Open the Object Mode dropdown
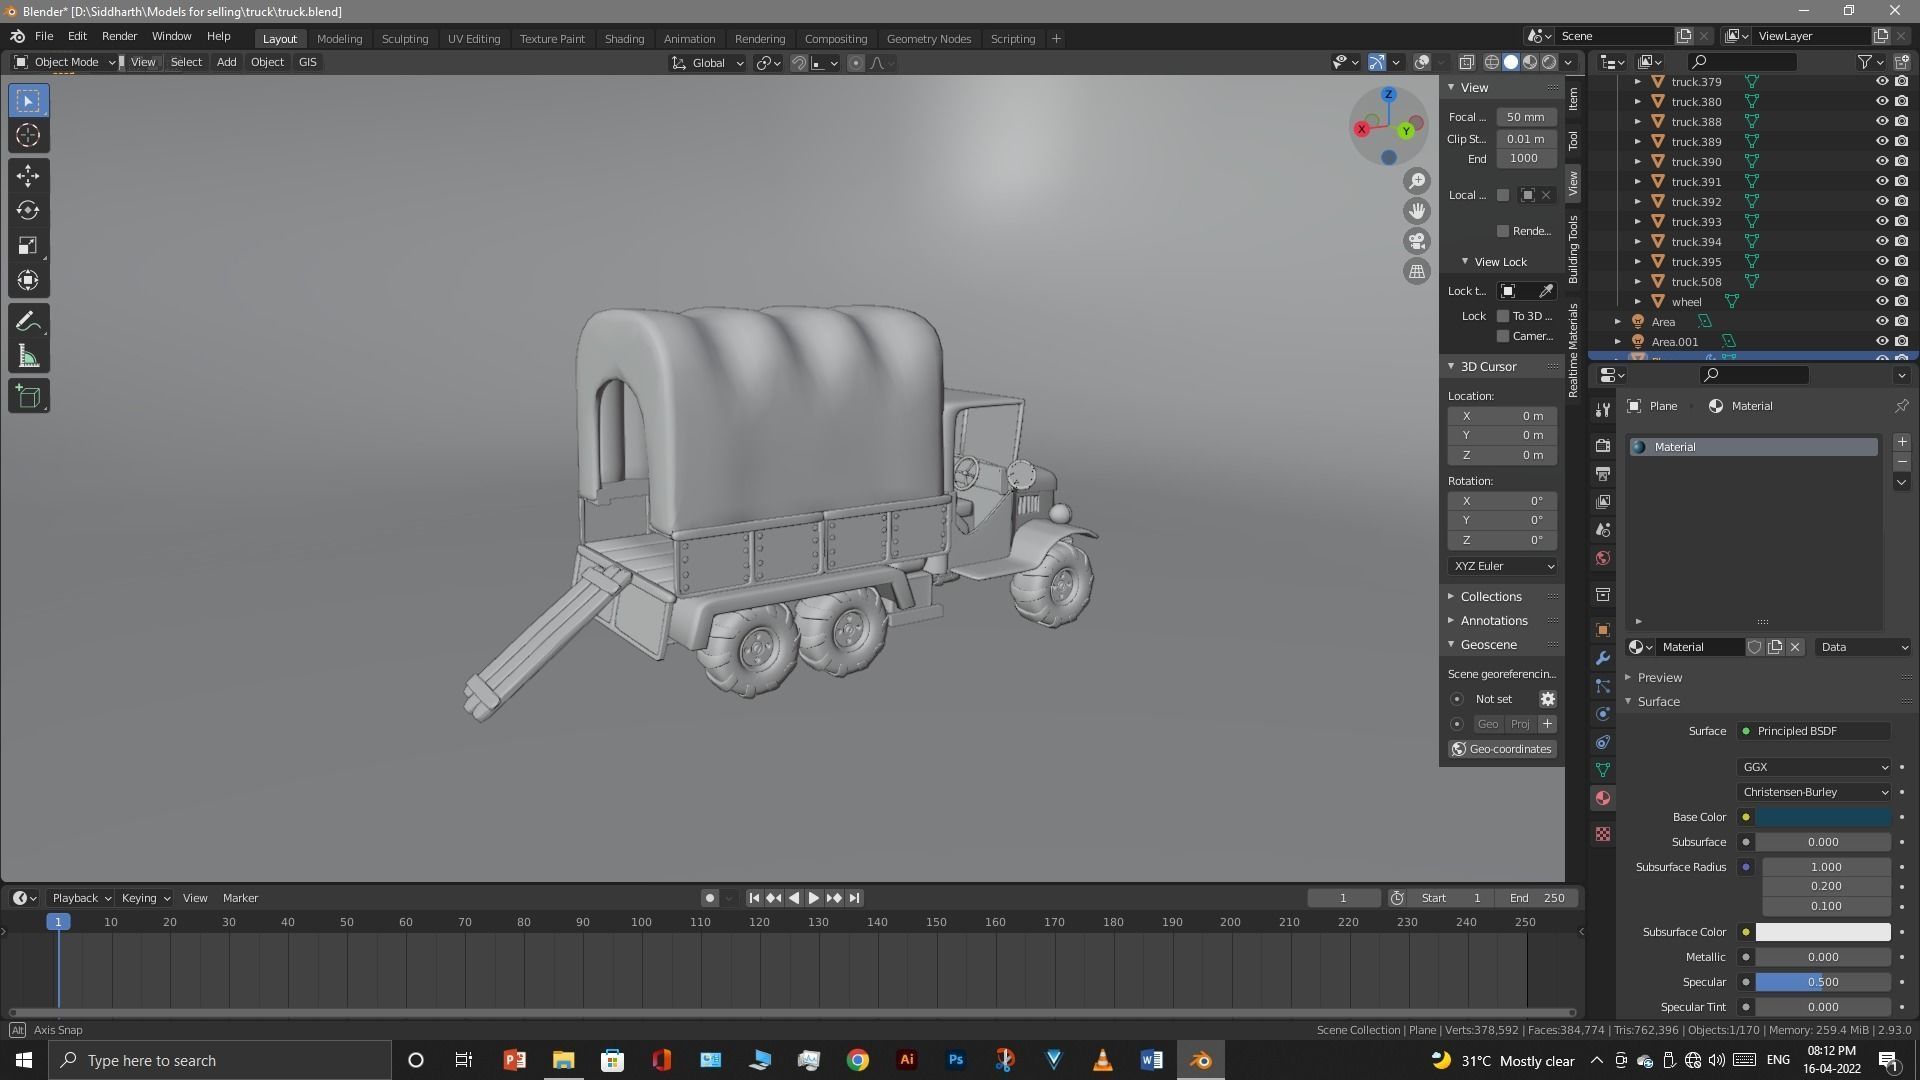The height and width of the screenshot is (1080, 1920). (x=64, y=62)
